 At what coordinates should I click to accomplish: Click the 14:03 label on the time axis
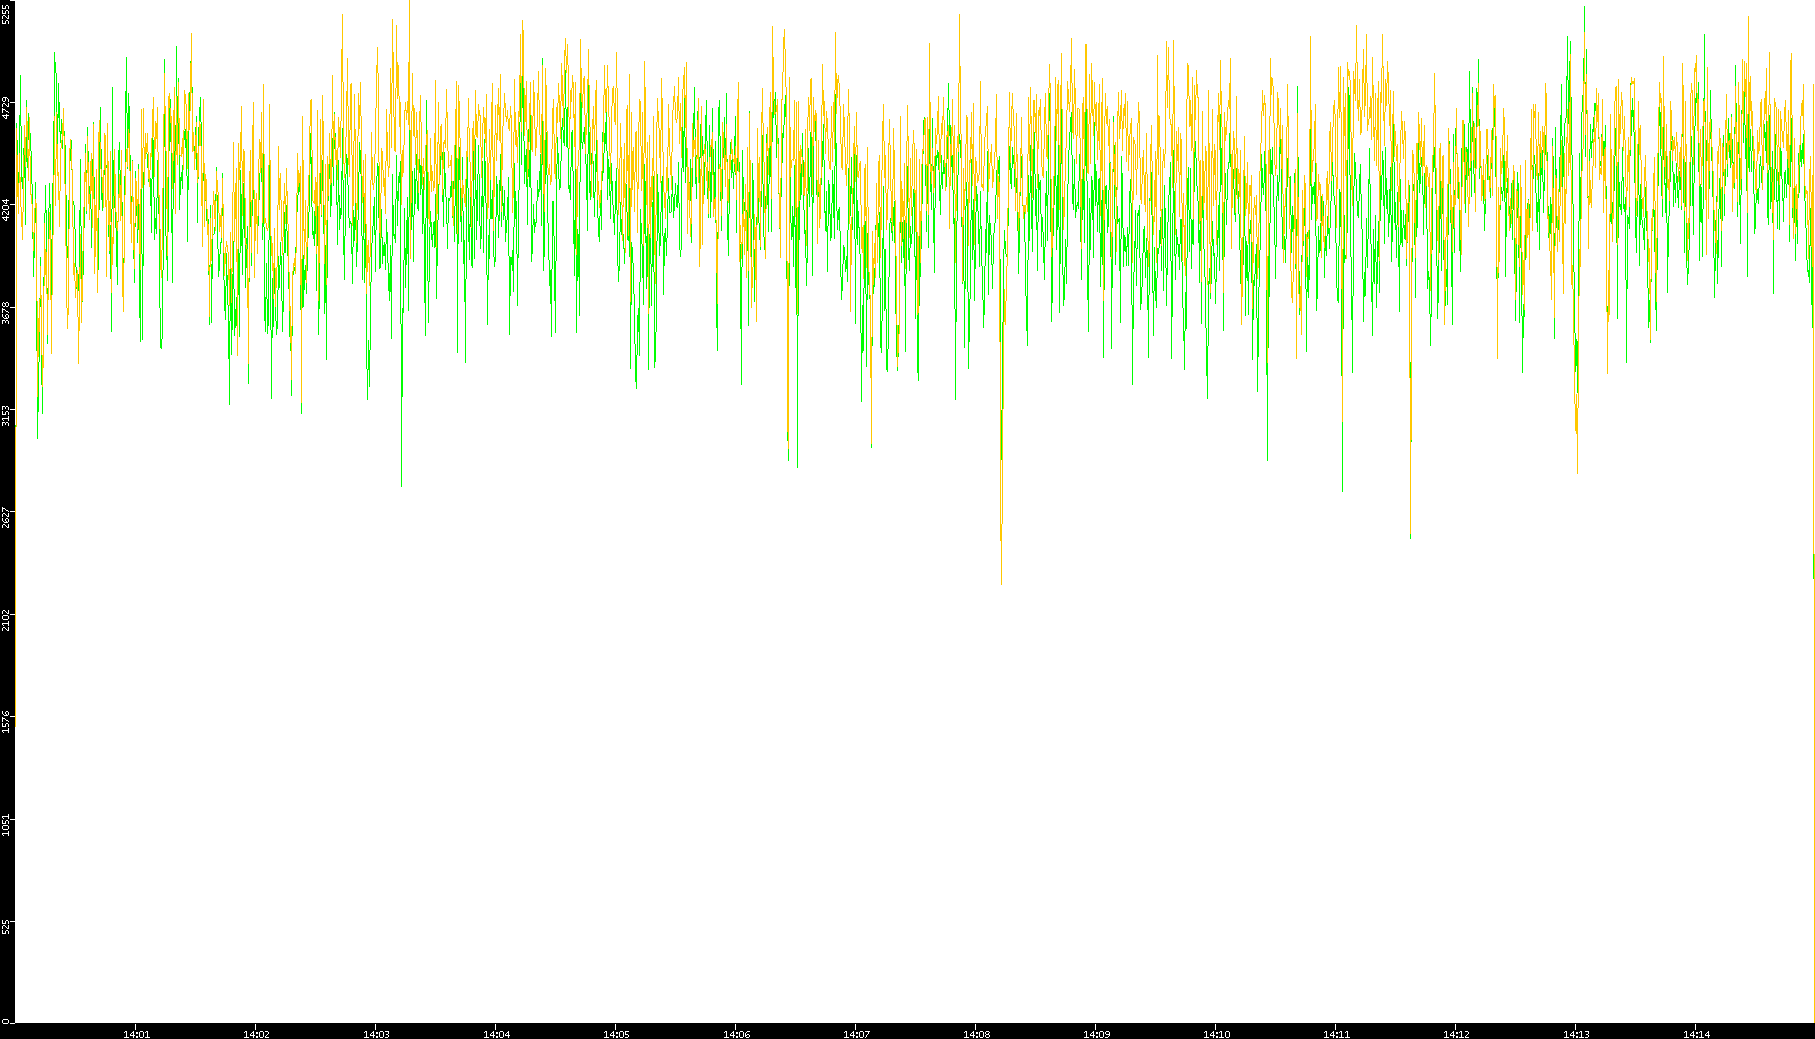[376, 1034]
